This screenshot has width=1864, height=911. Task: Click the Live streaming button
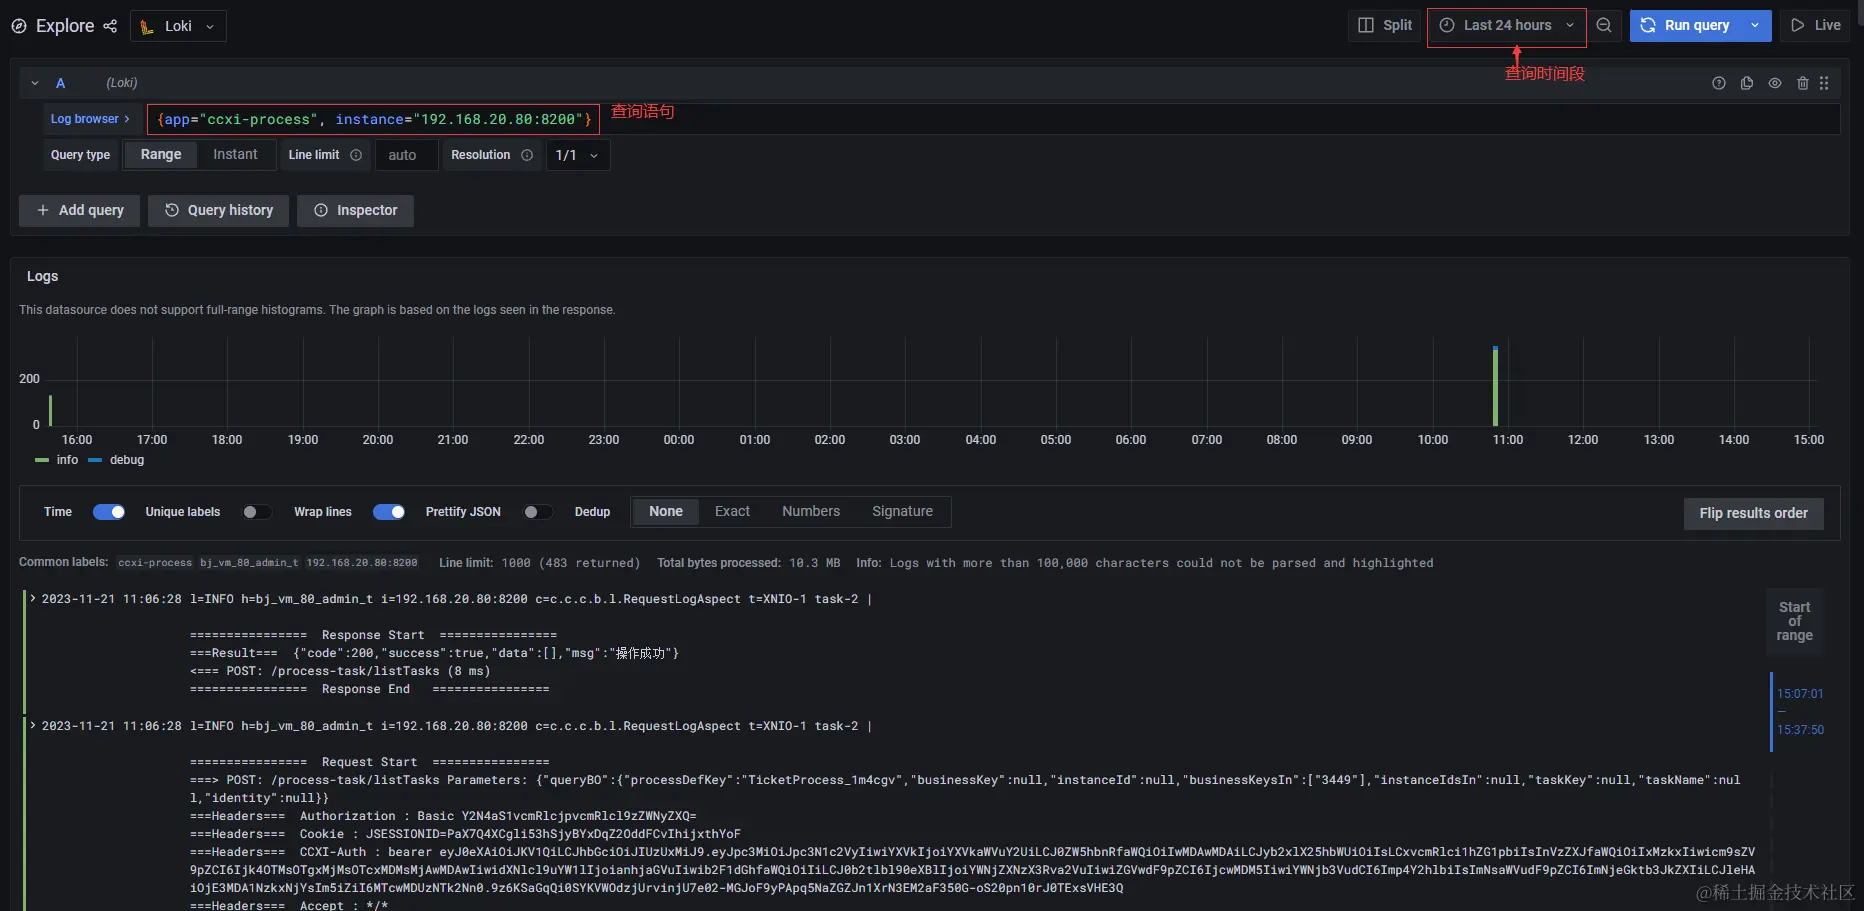(1815, 25)
